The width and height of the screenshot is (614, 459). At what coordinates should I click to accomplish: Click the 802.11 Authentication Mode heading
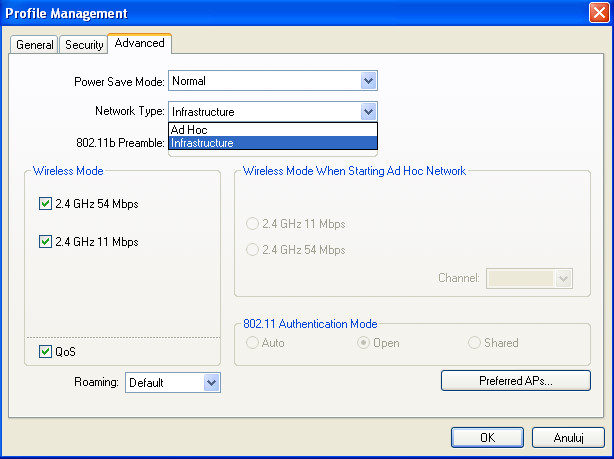[310, 324]
